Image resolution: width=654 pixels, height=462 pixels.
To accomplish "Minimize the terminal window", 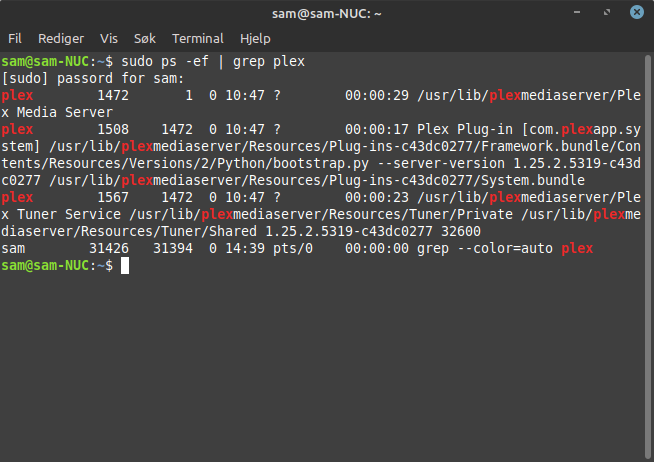I will tap(577, 12).
